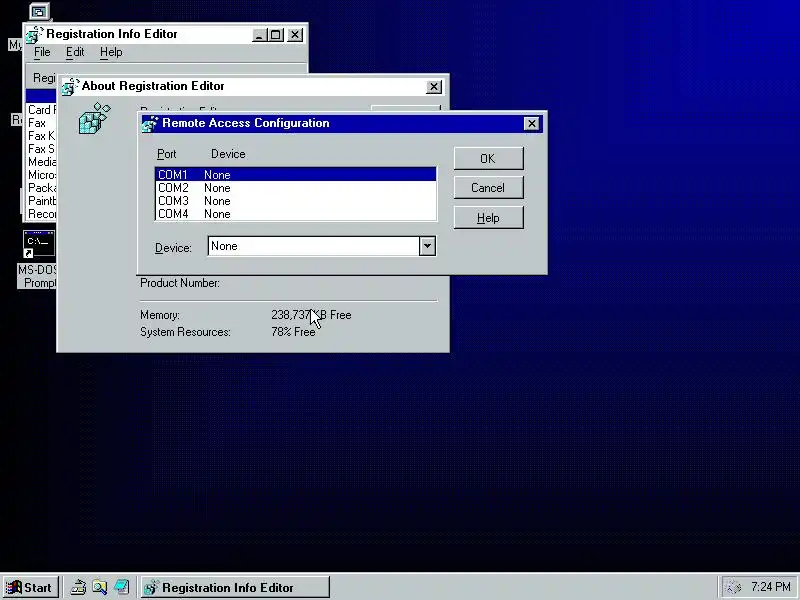Click the Device combo box showing None

point(321,246)
